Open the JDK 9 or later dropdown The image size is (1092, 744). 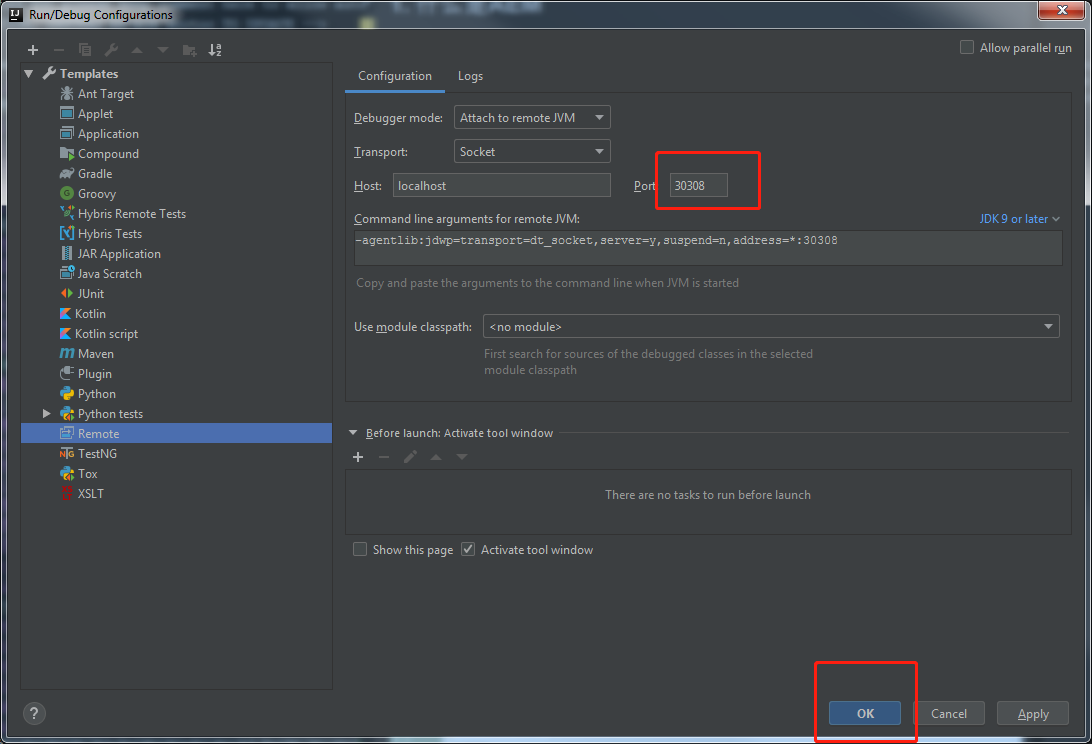point(1020,219)
